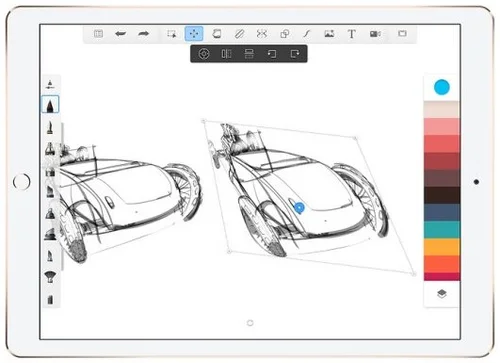Pick the slate blue swatch
Screen dimensions: 500x363
click(442, 212)
